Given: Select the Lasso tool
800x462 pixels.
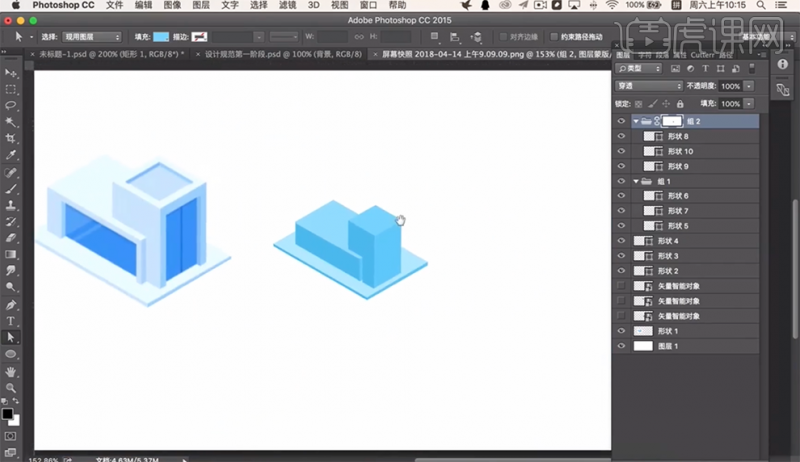Looking at the screenshot, I should pos(11,106).
